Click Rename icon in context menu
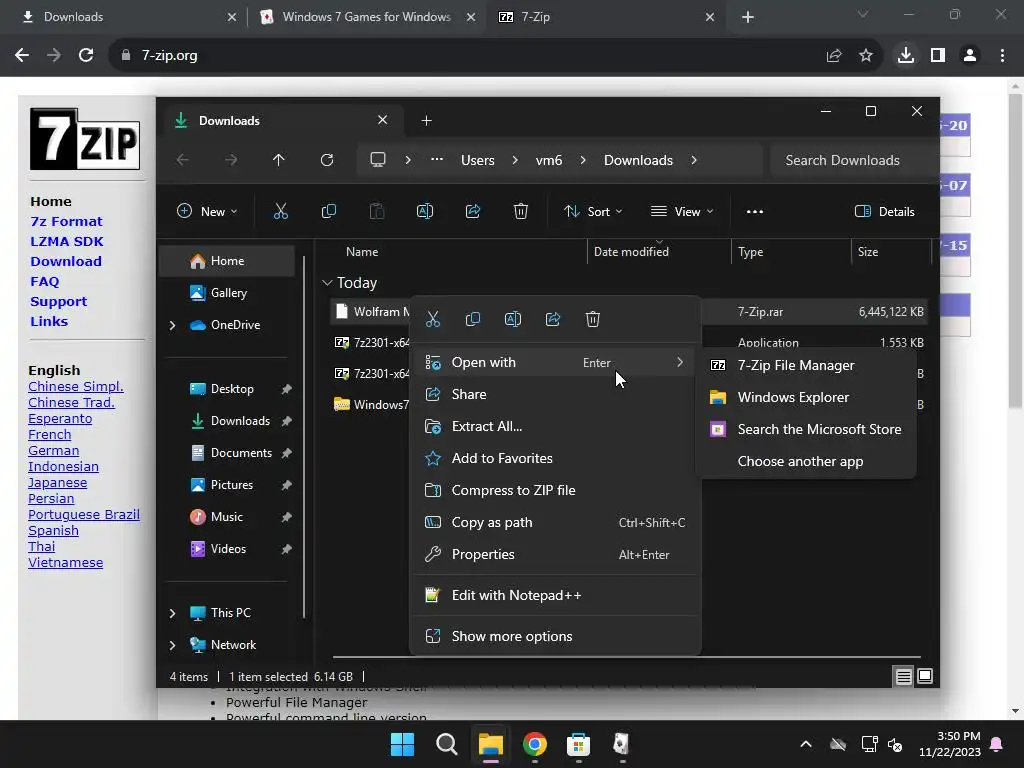Image resolution: width=1024 pixels, height=768 pixels. (x=513, y=319)
